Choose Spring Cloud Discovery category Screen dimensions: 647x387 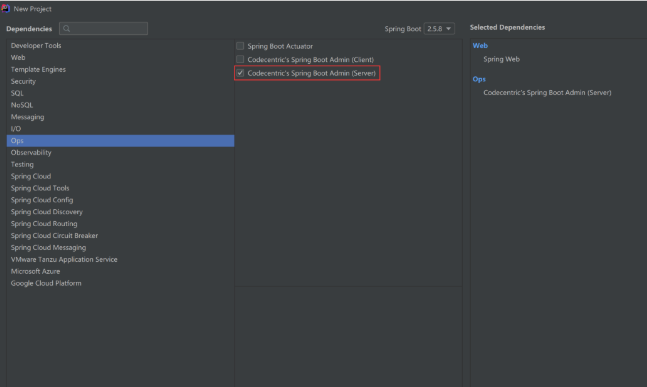120,212
